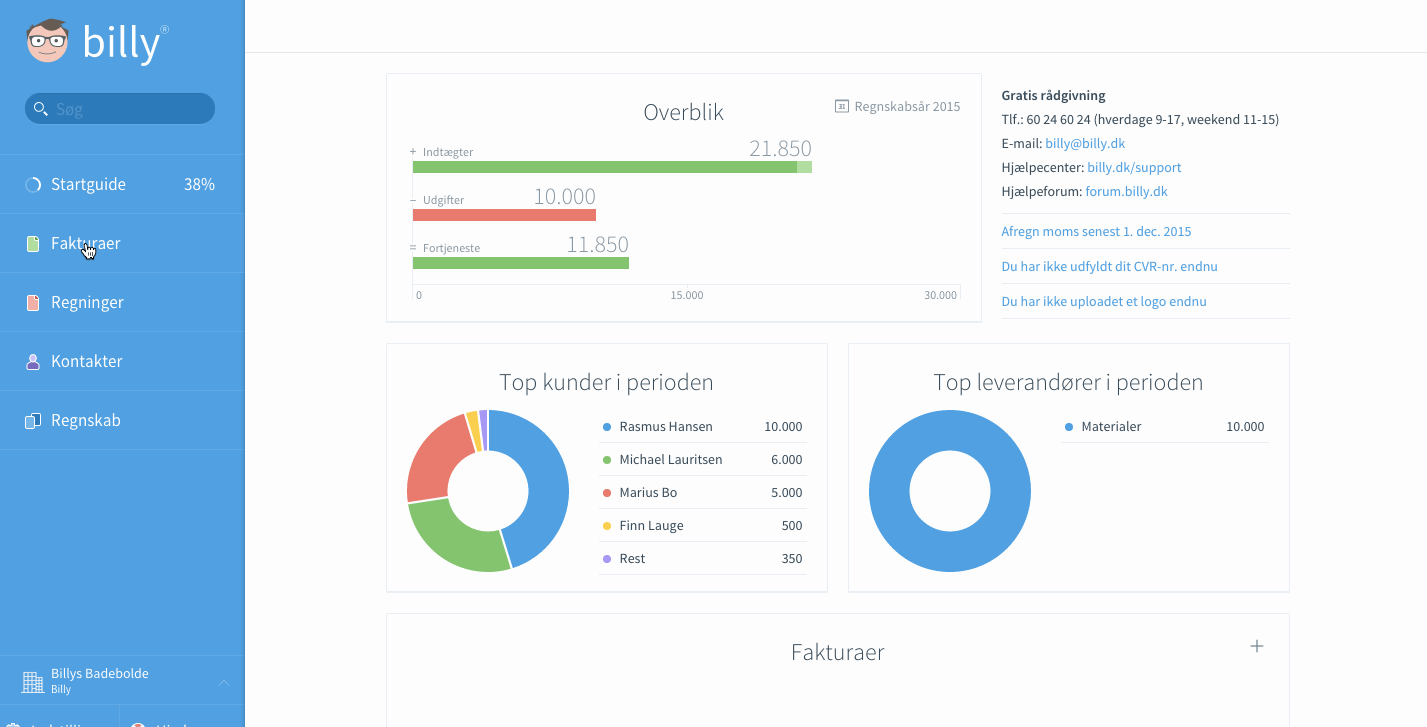Click 'Afregn moms senest 1. dec. 2015'

click(x=1096, y=232)
